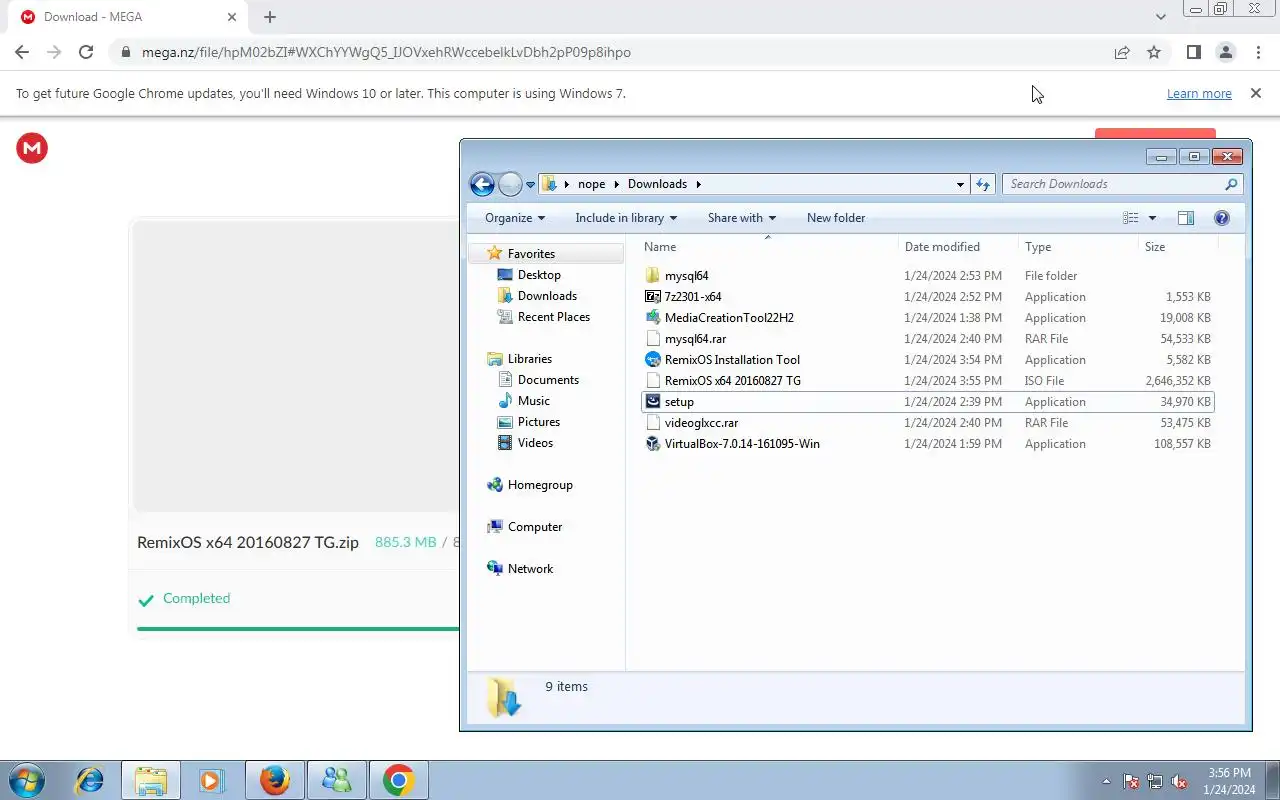1280x800 pixels.
Task: Open Documents library
Action: pos(548,380)
